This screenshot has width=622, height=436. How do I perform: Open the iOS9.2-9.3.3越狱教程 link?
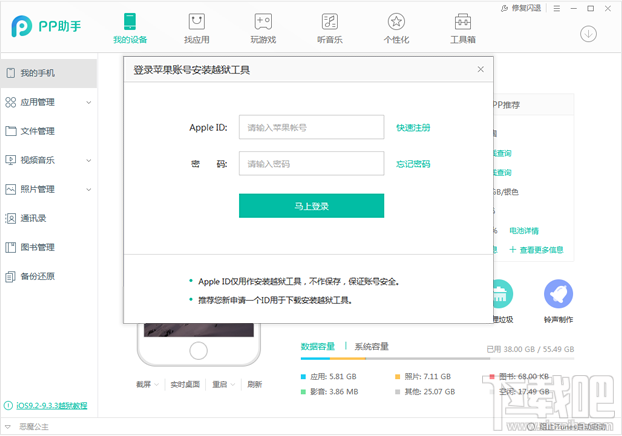tap(52, 405)
